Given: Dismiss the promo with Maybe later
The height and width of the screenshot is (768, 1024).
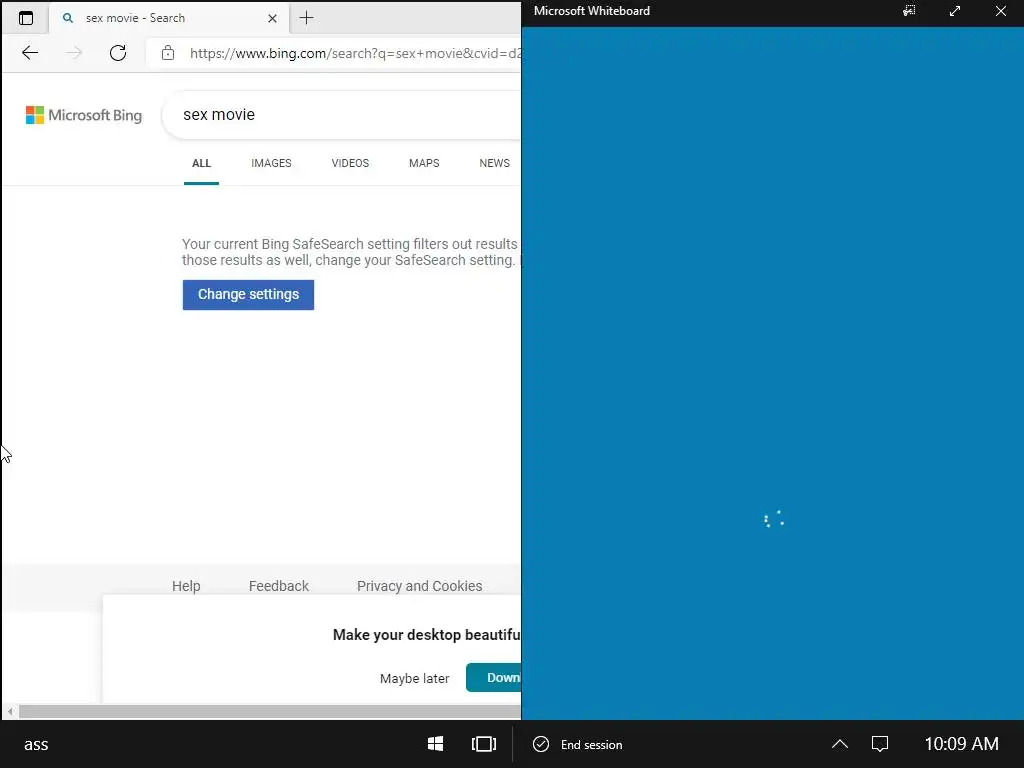Looking at the screenshot, I should [x=415, y=679].
